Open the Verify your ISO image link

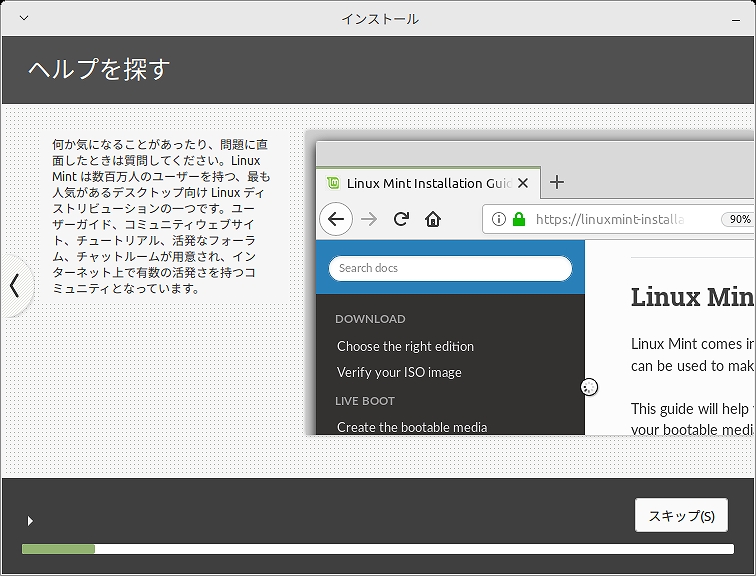(x=399, y=372)
